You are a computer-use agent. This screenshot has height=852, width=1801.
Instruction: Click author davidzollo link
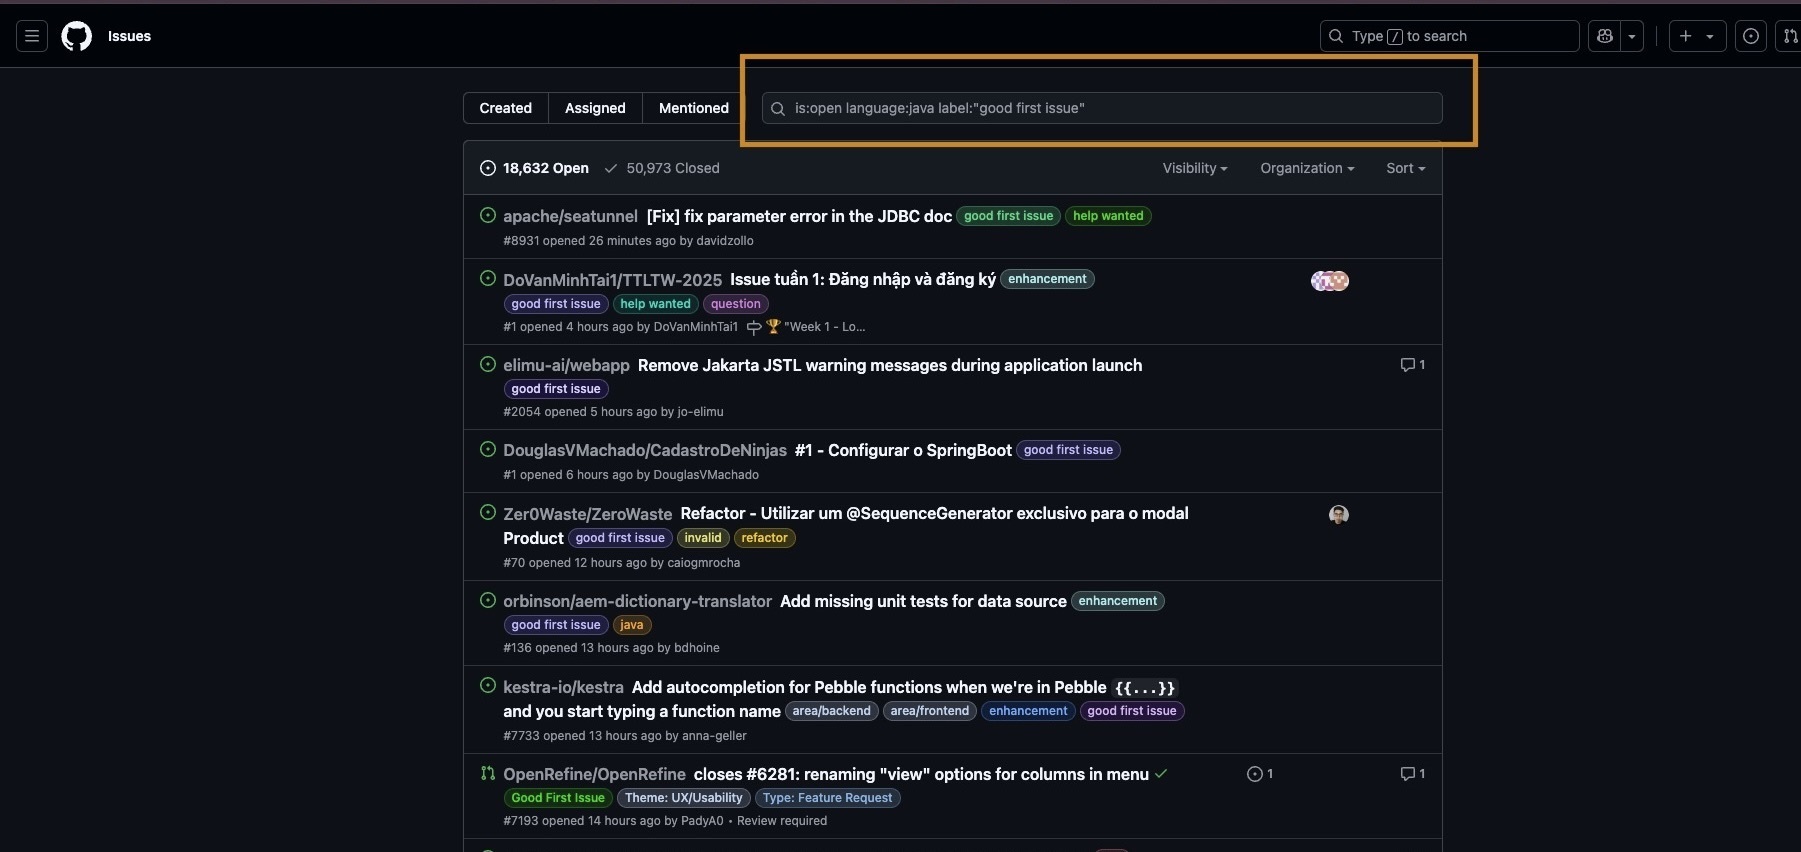pyautogui.click(x=725, y=241)
